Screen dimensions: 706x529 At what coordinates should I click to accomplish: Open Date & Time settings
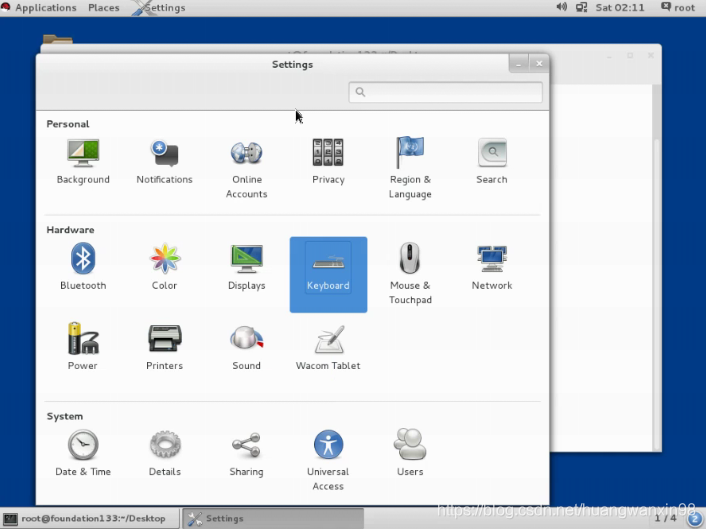click(83, 452)
